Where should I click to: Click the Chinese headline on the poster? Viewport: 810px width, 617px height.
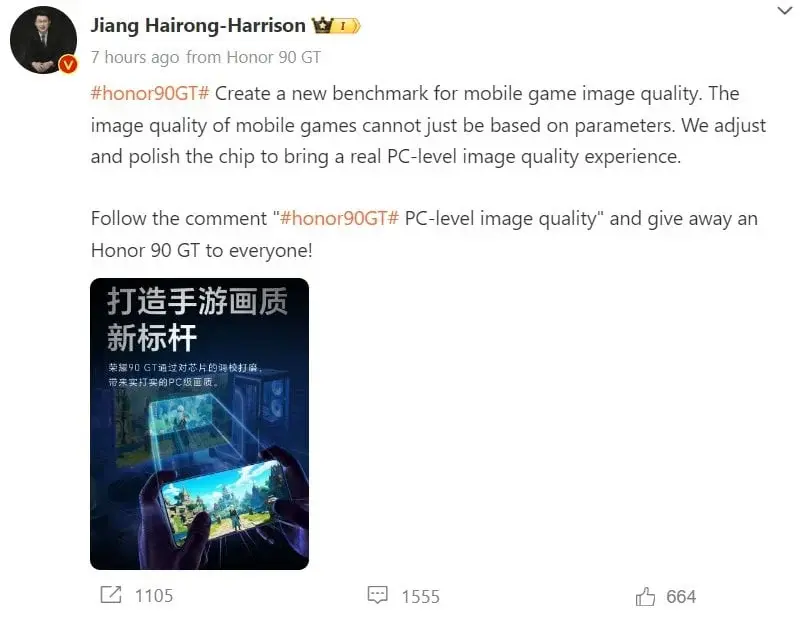(196, 319)
